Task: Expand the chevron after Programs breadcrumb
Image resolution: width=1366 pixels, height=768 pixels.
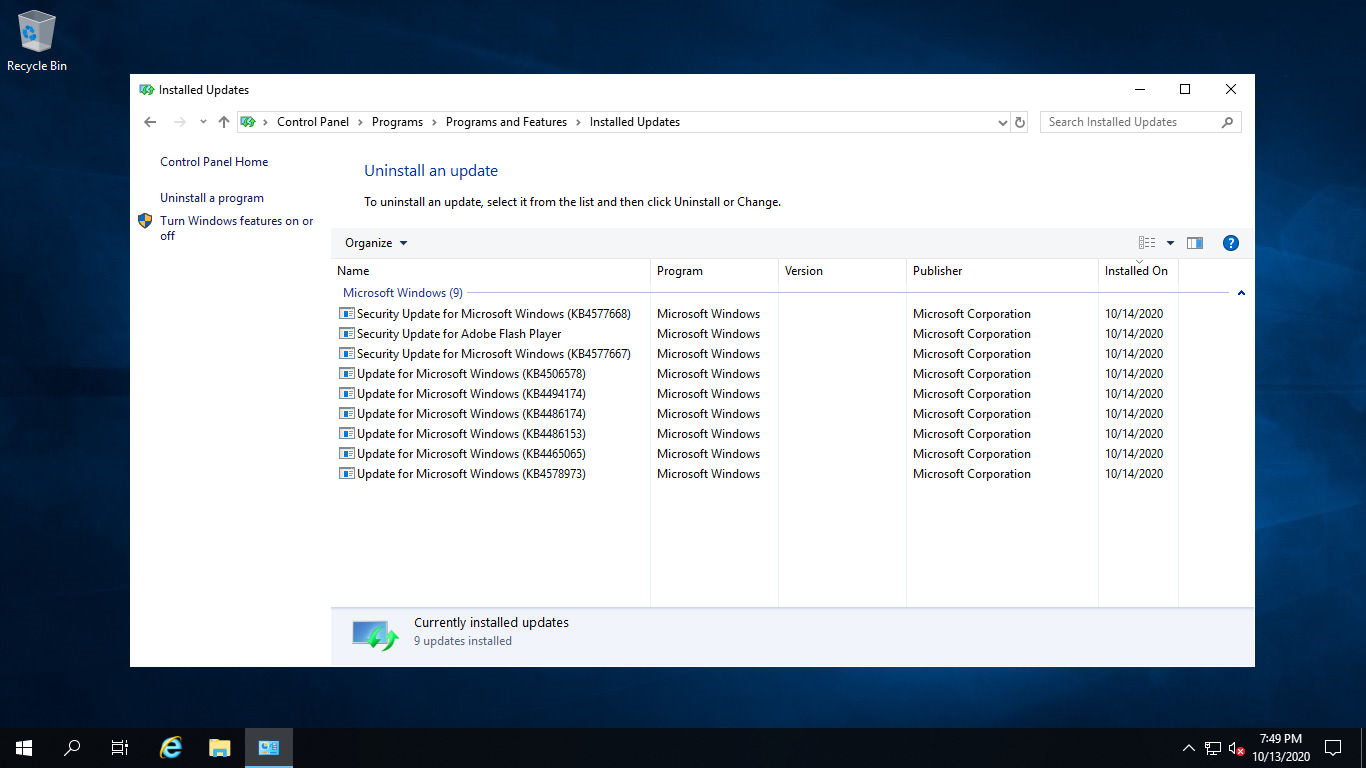Action: (x=435, y=122)
